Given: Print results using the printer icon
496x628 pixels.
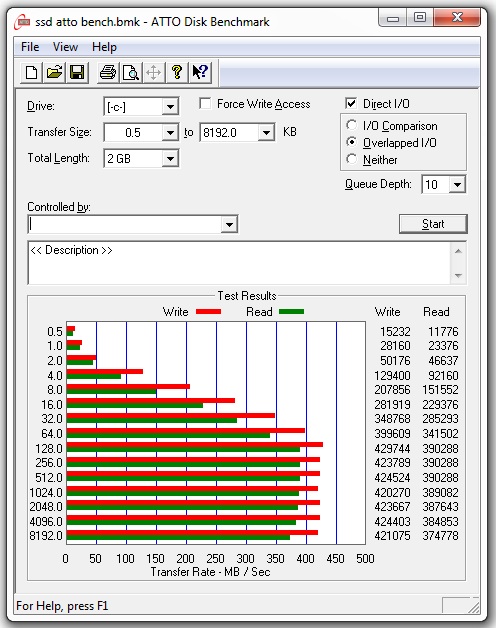Looking at the screenshot, I should (x=108, y=72).
